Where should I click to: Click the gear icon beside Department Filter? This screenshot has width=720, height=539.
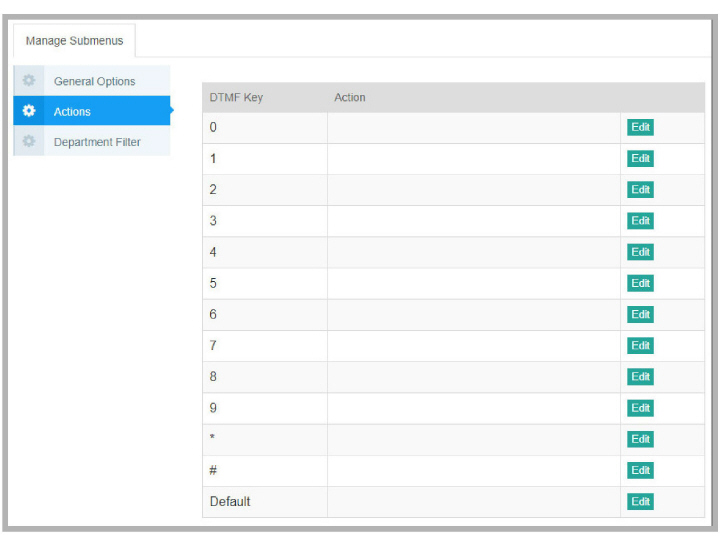[29, 142]
